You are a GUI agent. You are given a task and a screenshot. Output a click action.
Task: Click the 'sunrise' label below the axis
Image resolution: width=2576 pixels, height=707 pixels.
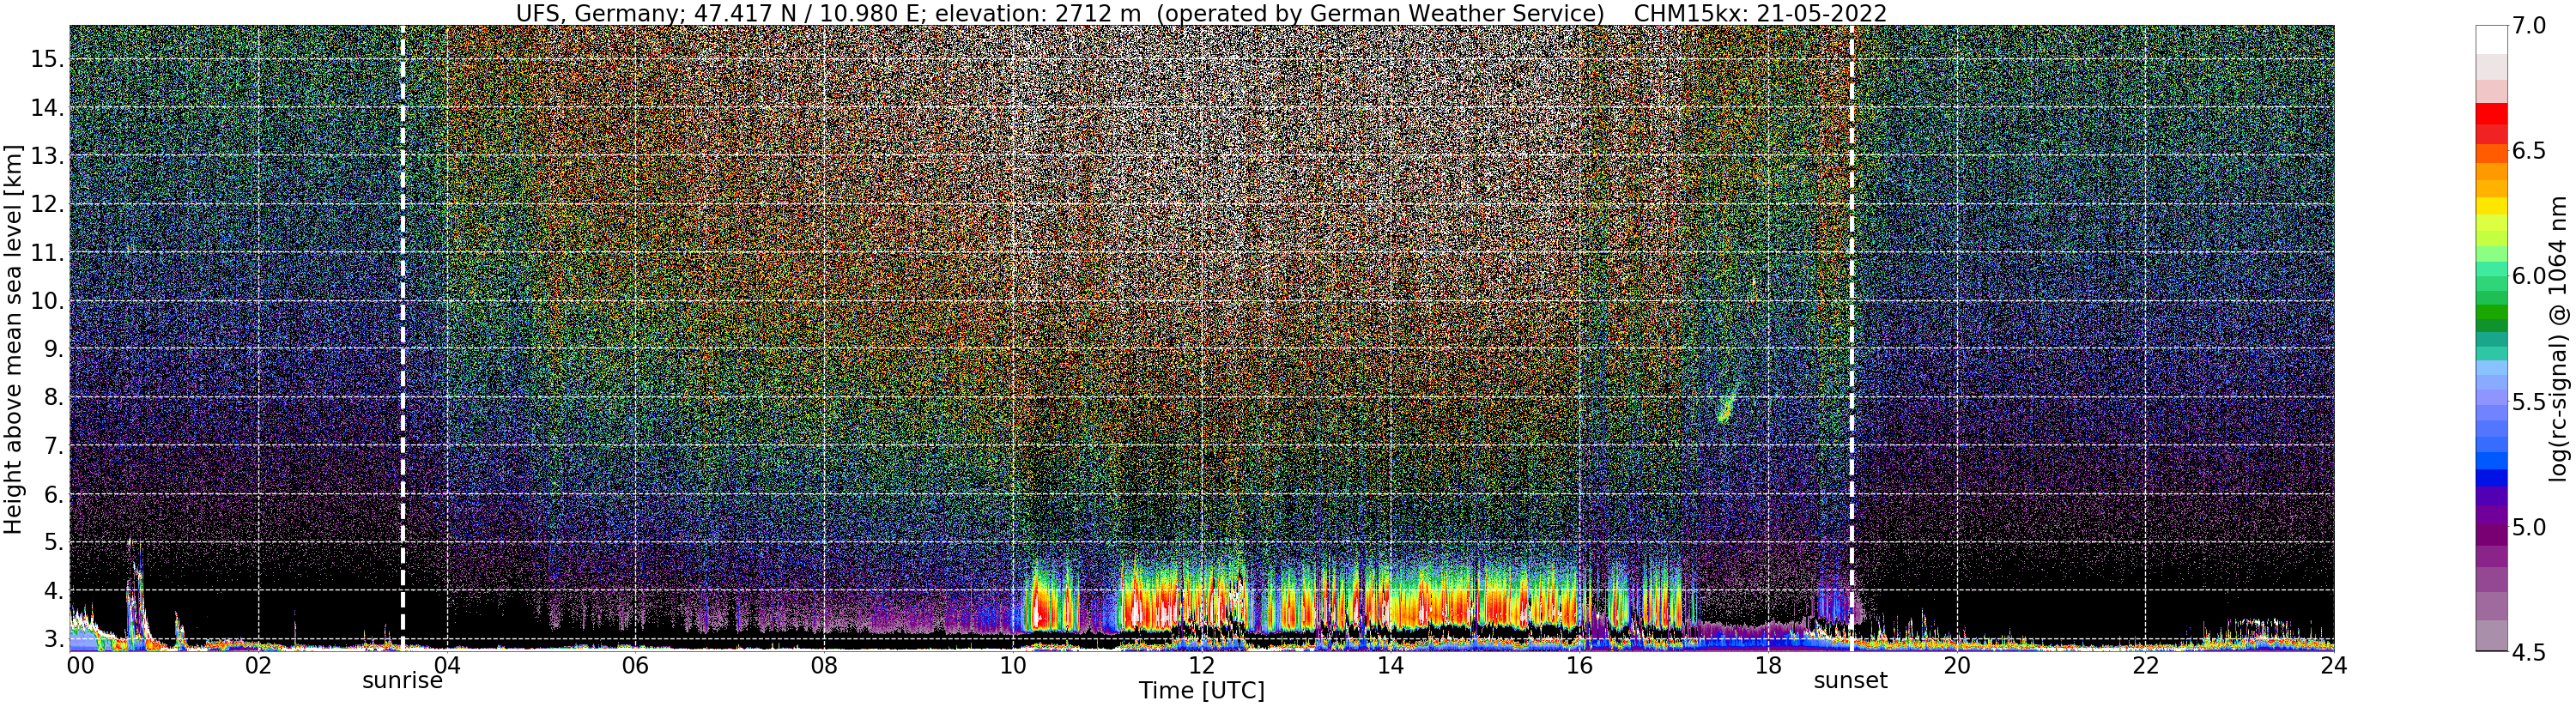[402, 681]
